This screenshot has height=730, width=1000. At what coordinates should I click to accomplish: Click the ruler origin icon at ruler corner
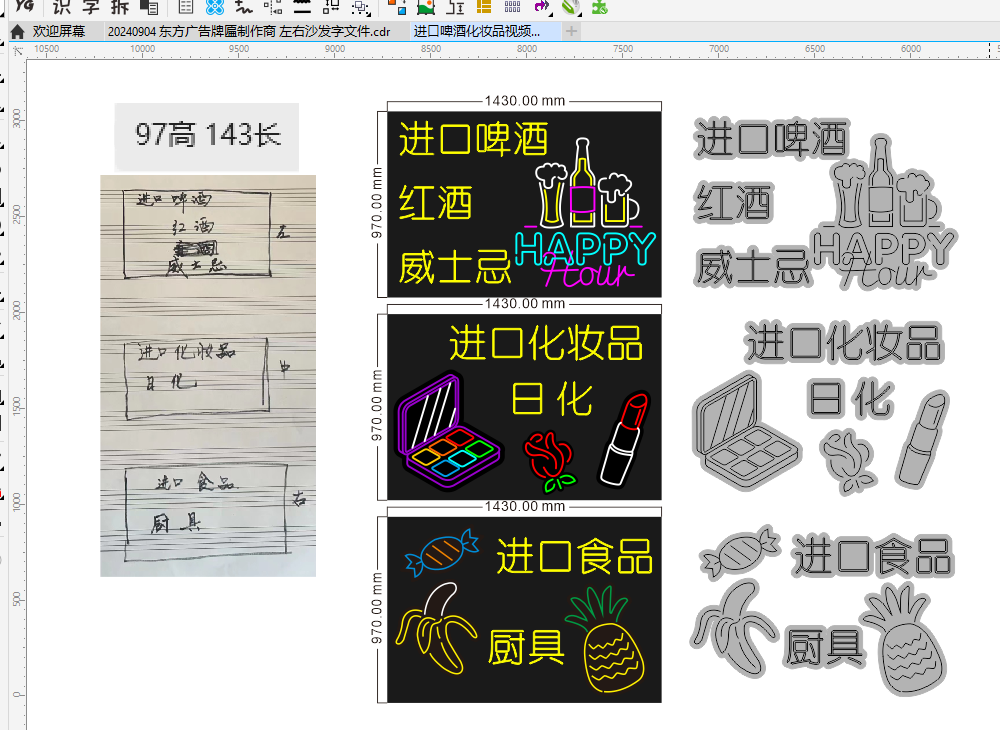(x=18, y=50)
